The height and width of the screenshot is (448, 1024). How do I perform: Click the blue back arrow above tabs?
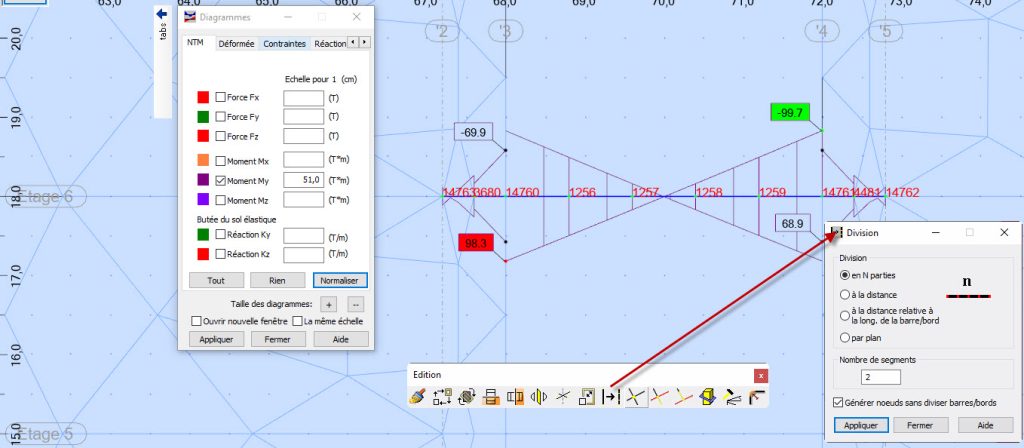click(163, 14)
